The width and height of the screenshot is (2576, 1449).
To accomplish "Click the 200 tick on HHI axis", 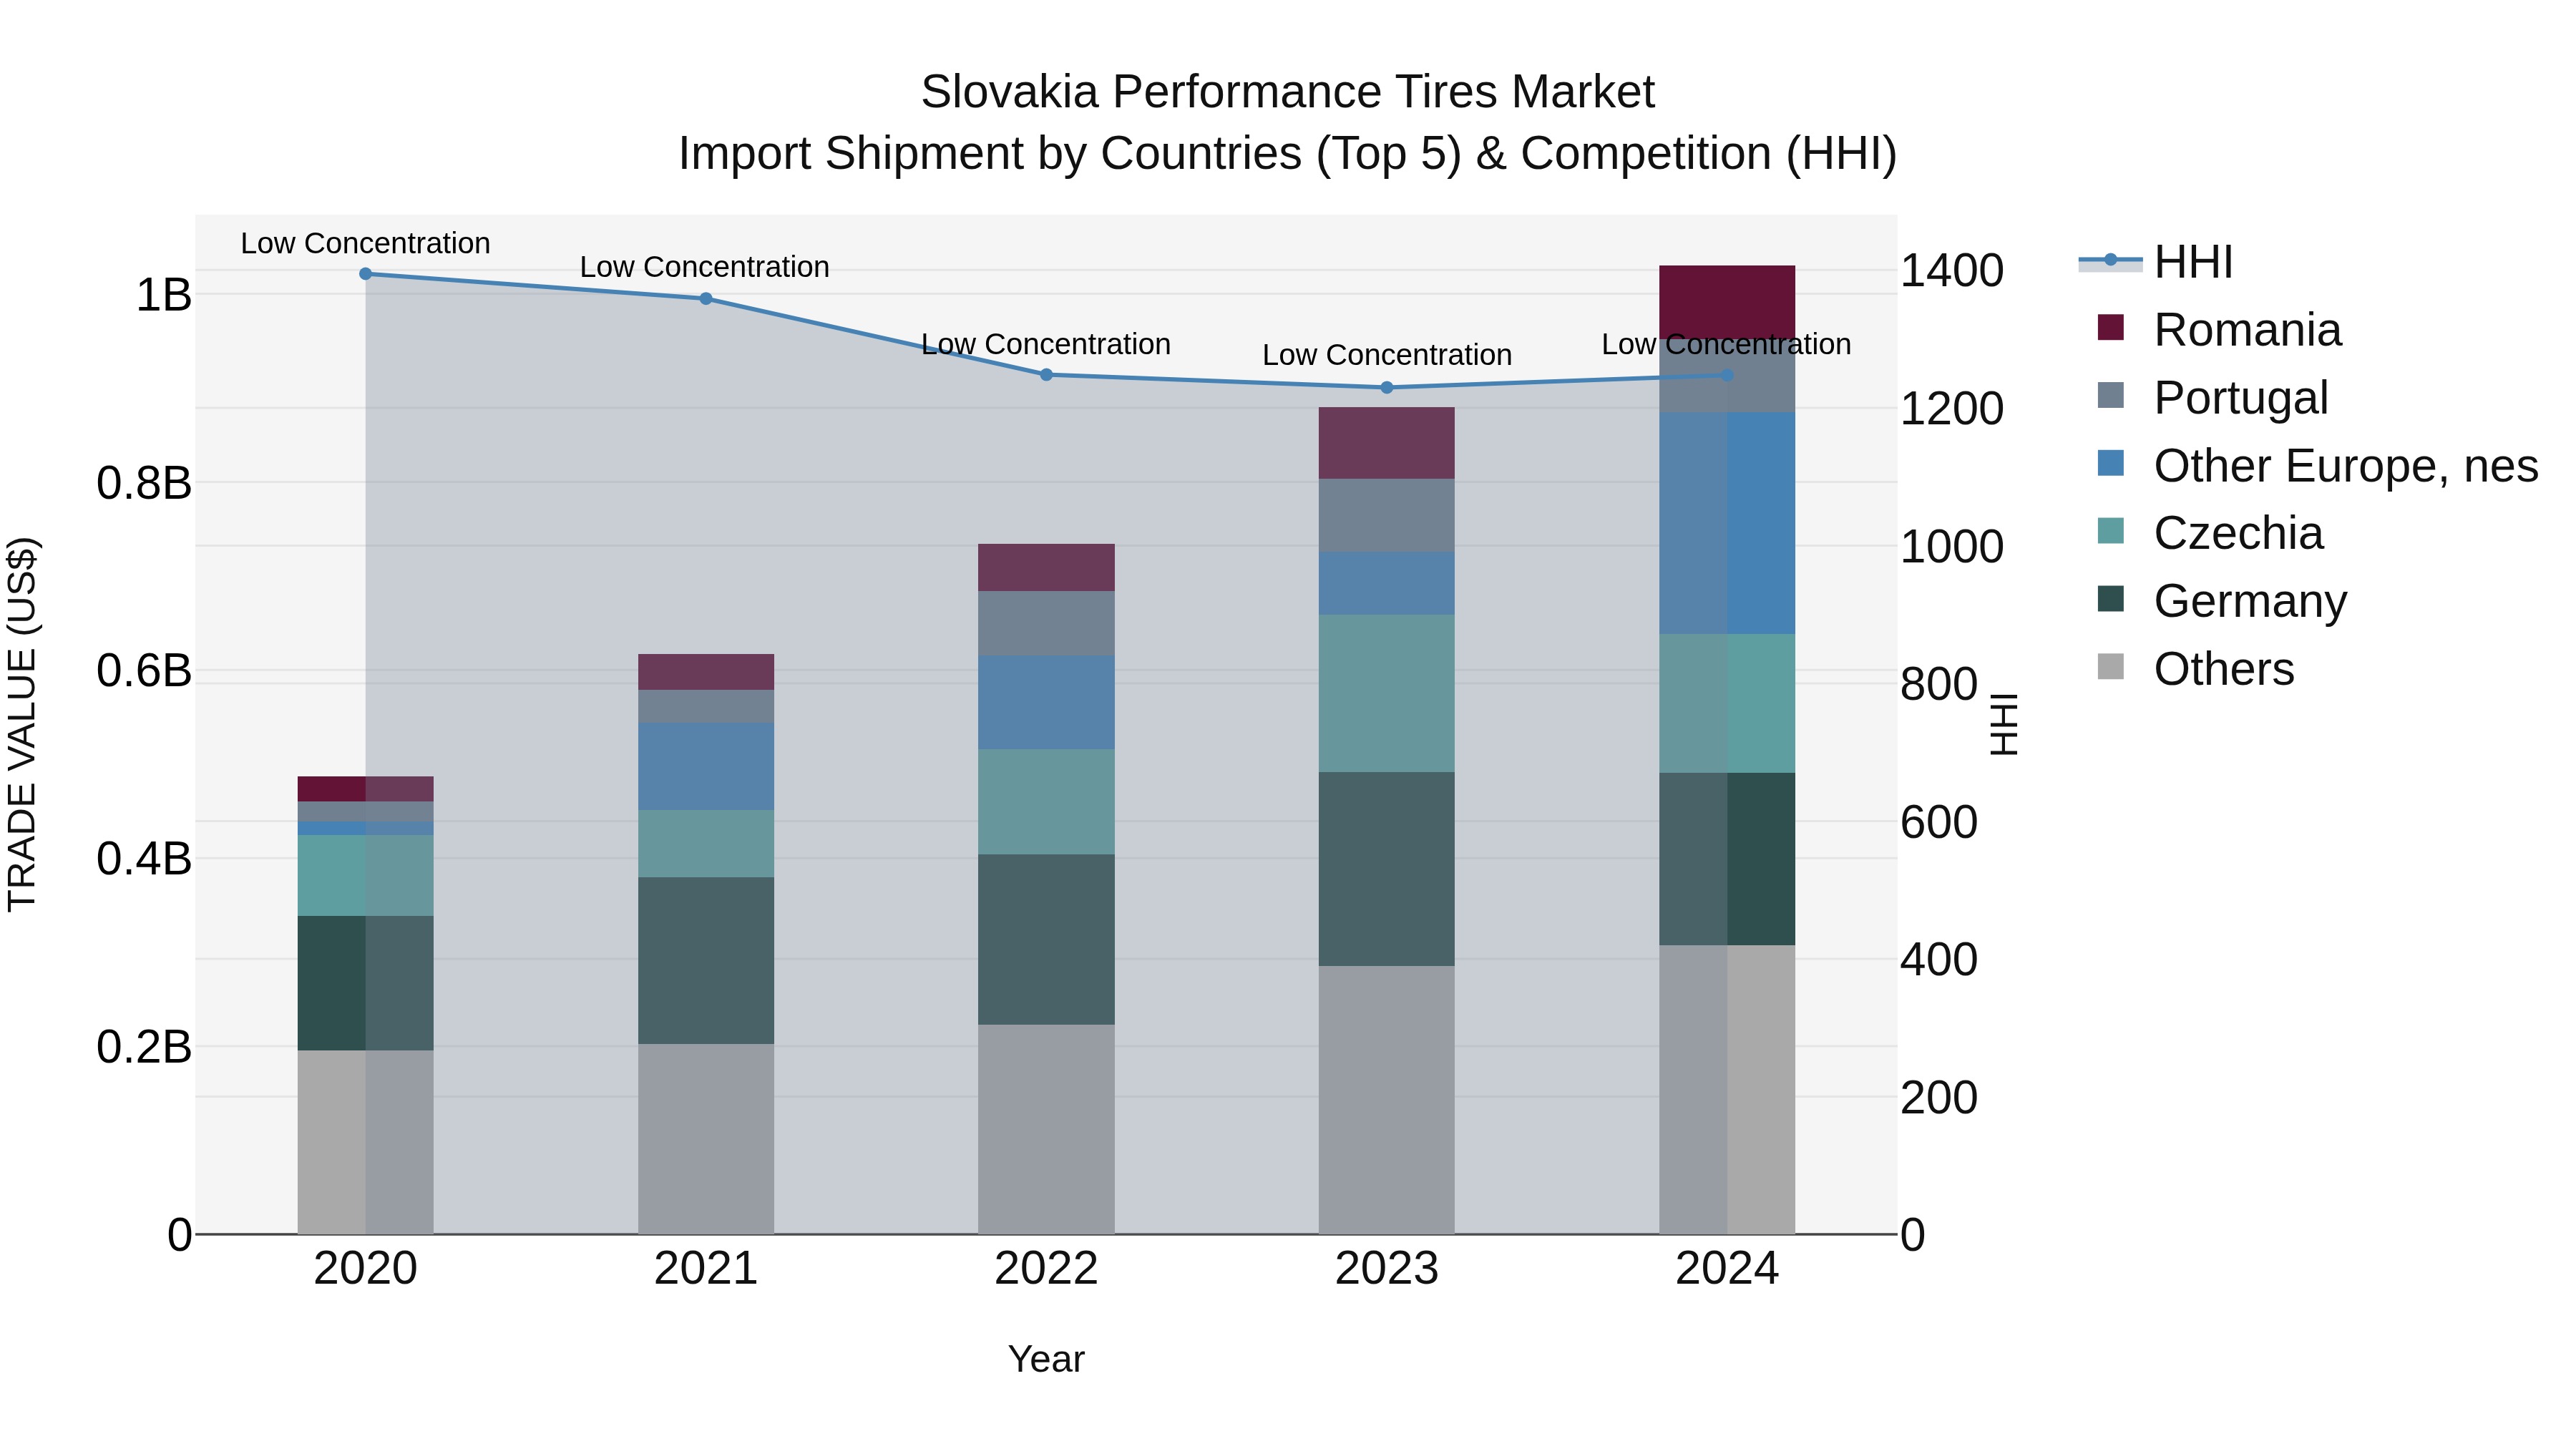I will [1938, 1097].
